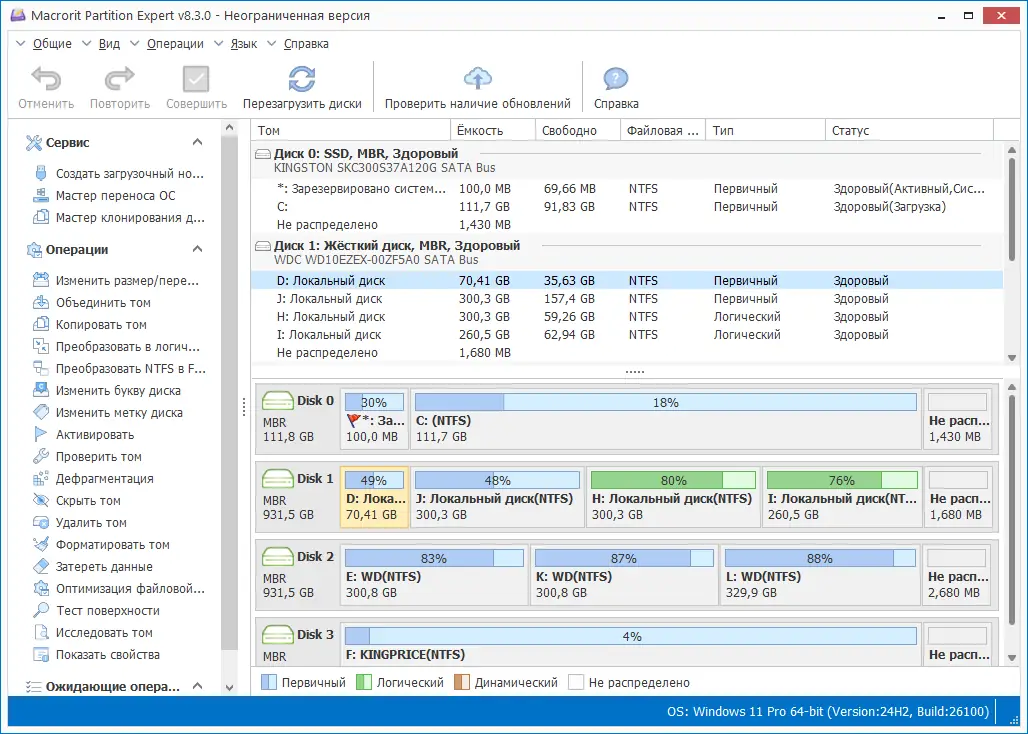The width and height of the screenshot is (1028, 734).
Task: Select C: (NTFS) partition bar on Disk 0
Action: (665, 418)
